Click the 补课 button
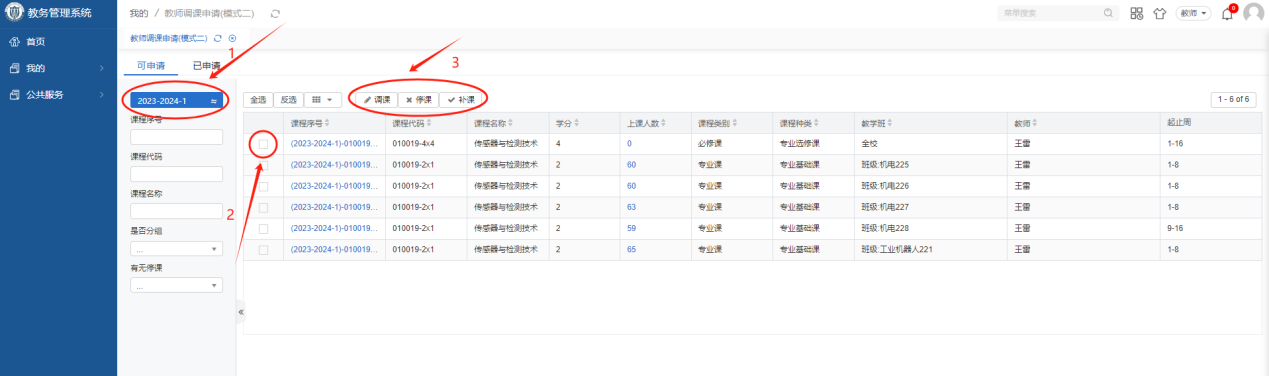 point(461,100)
